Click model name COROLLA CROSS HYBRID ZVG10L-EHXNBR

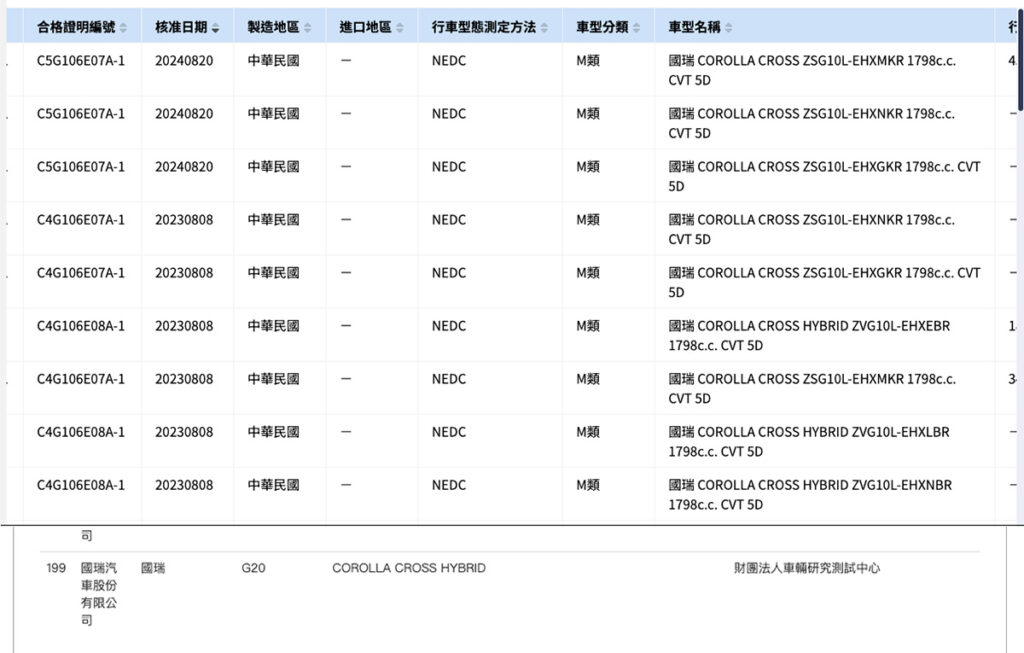(810, 495)
